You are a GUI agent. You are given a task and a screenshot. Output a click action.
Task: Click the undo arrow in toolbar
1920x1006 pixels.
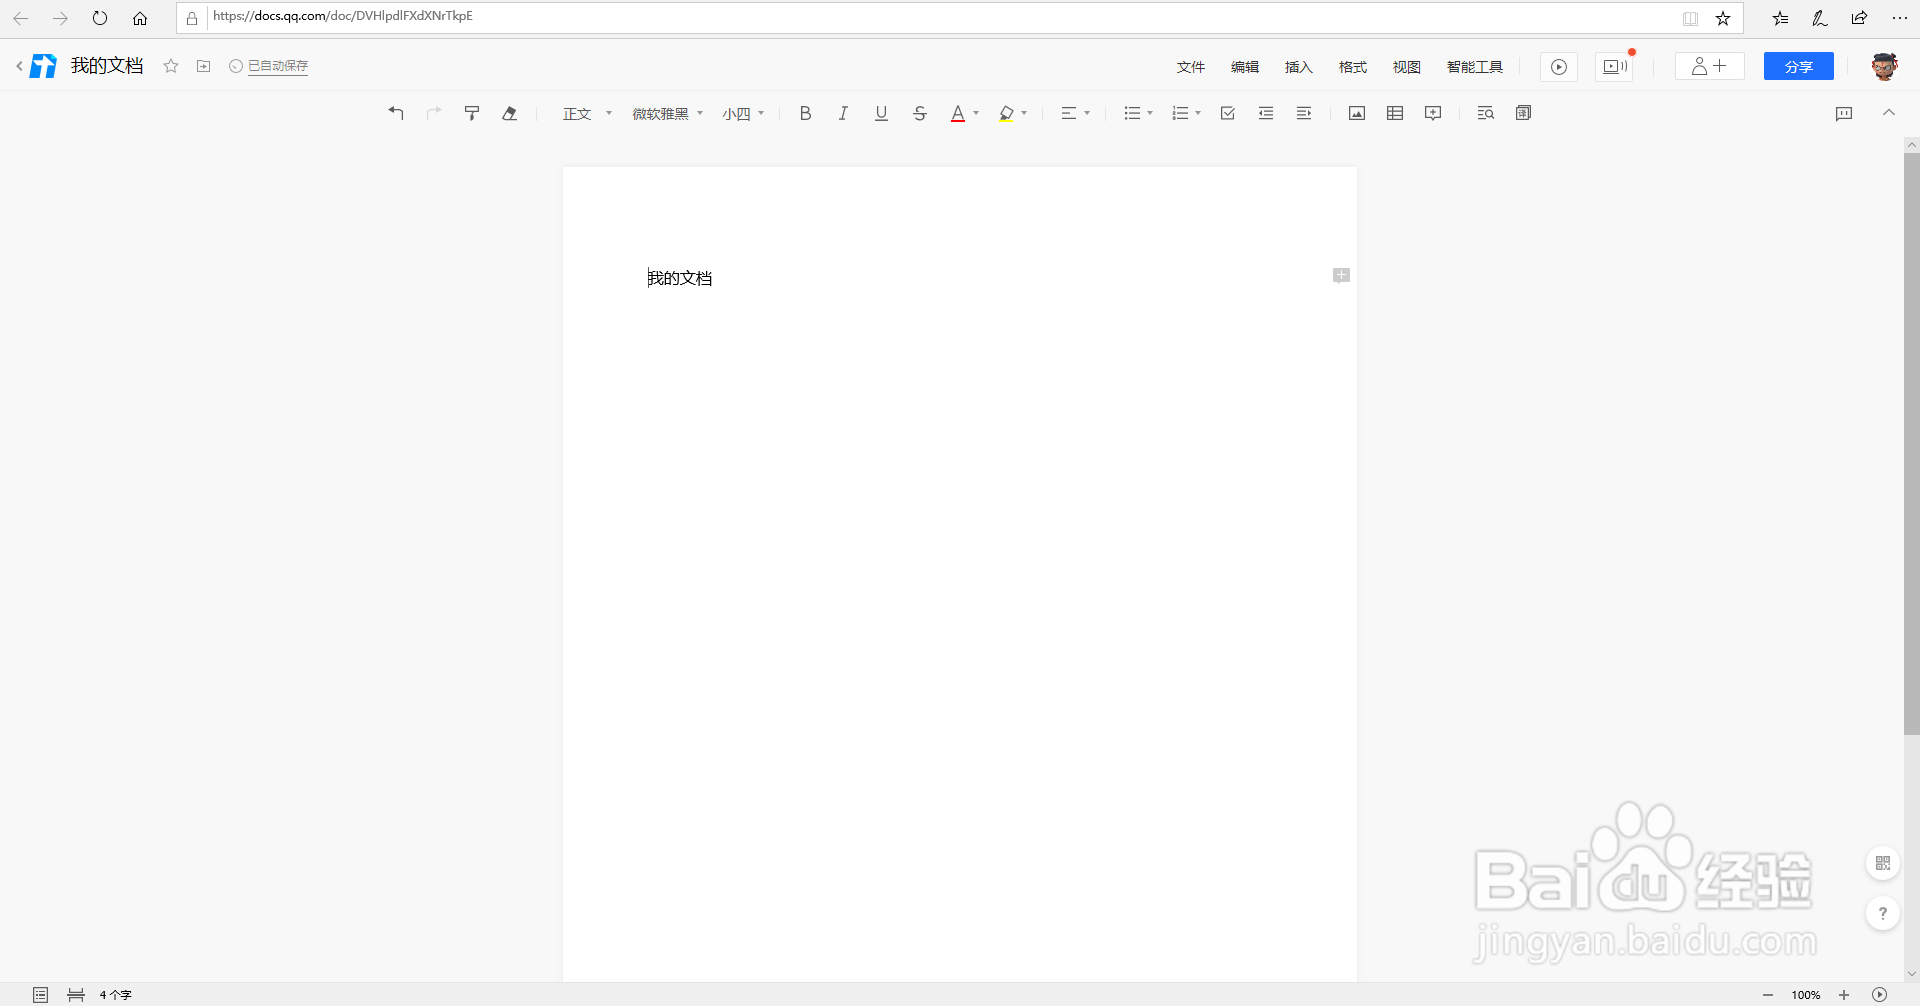coord(396,113)
